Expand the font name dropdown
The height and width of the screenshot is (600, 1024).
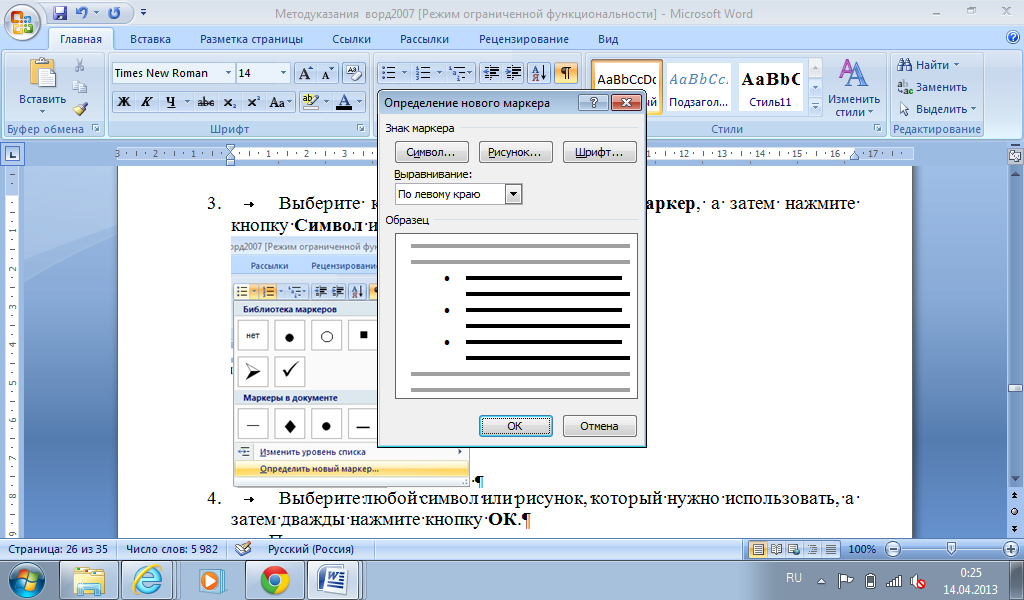[226, 73]
